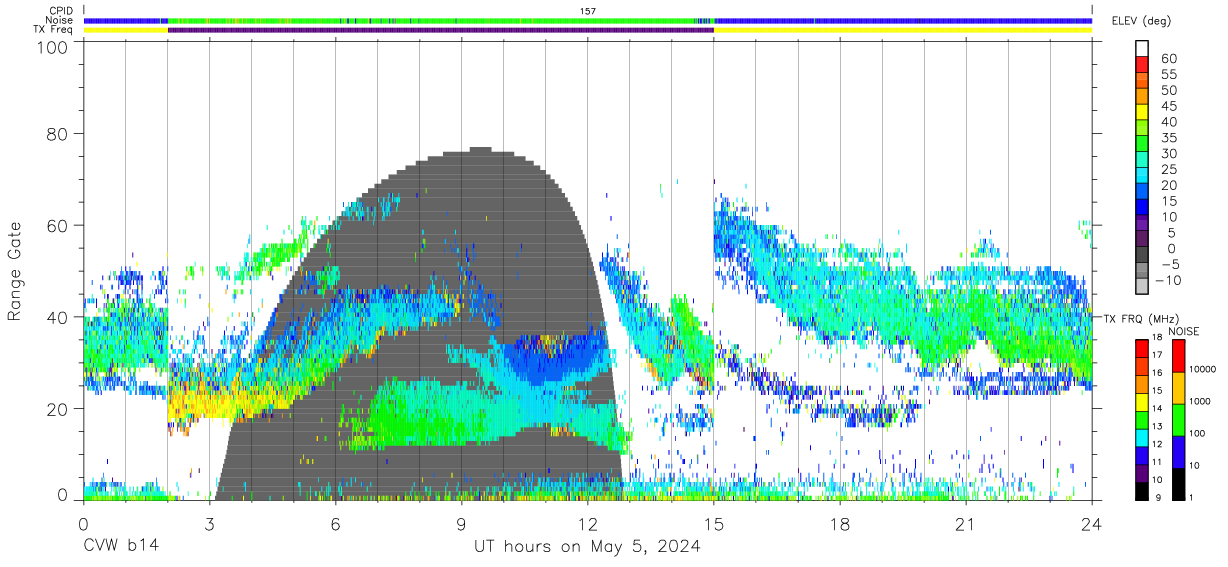Click the x-axis tick label 21
Image resolution: width=1228 pixels, height=567 pixels.
pyautogui.click(x=965, y=524)
